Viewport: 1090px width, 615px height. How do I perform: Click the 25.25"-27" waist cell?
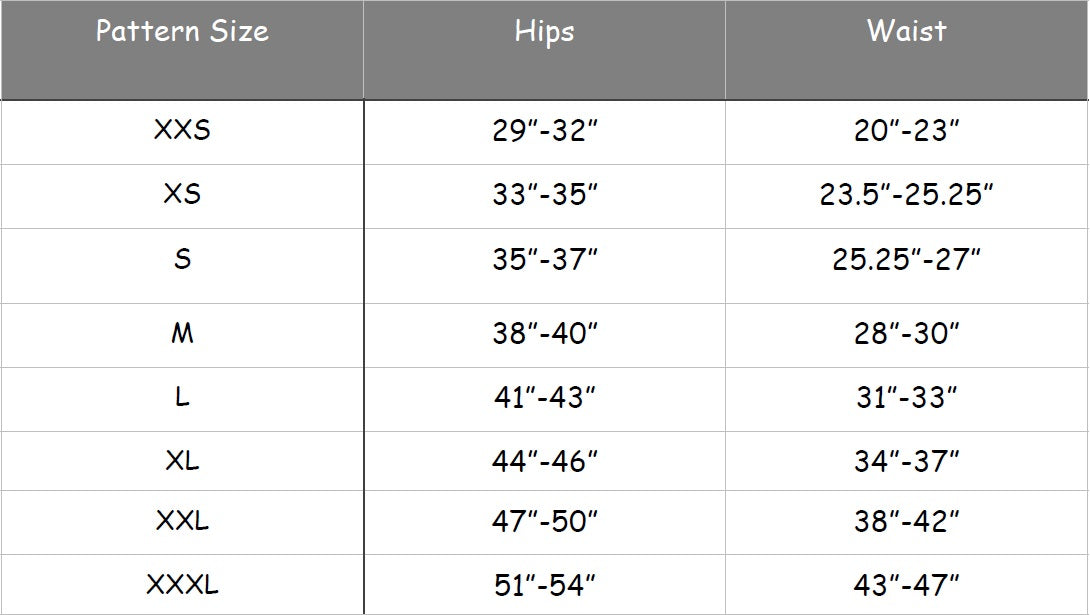click(x=906, y=260)
